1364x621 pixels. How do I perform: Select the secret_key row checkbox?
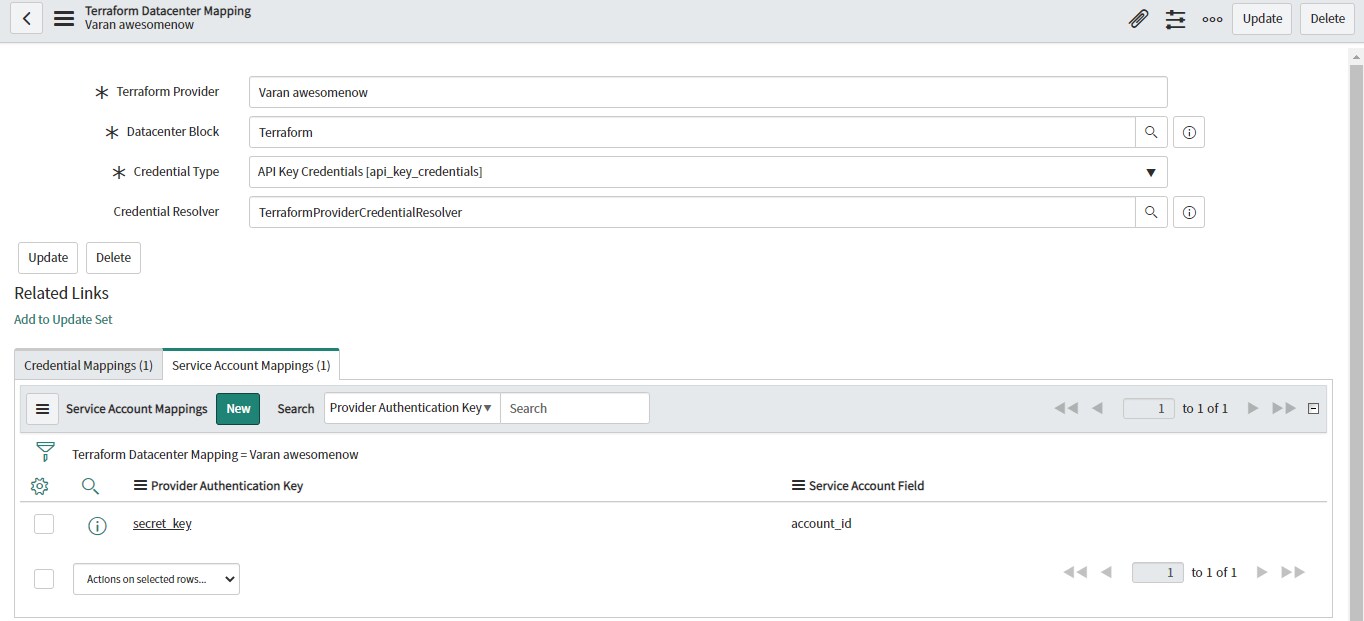point(43,523)
